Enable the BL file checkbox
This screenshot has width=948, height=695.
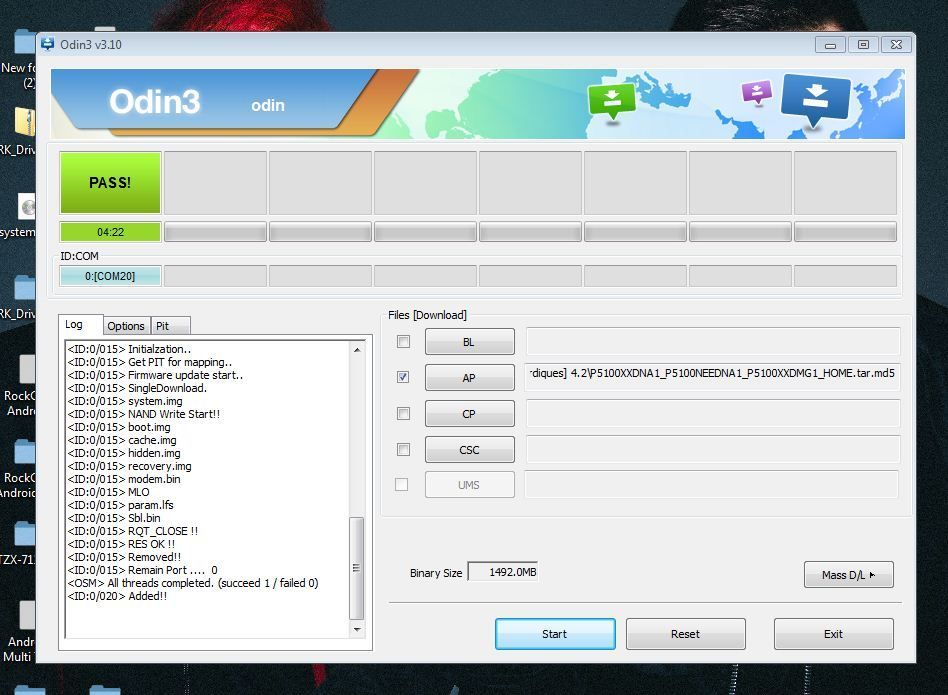(403, 342)
